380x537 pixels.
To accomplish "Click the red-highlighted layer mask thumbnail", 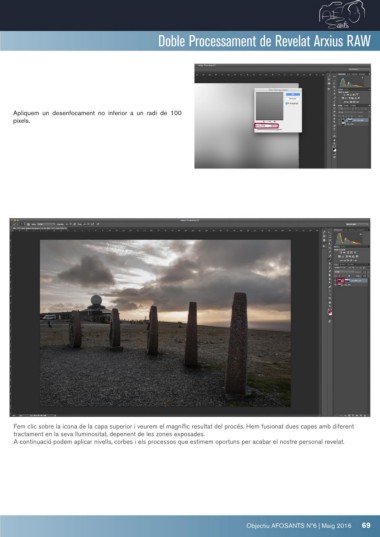I will click(342, 281).
